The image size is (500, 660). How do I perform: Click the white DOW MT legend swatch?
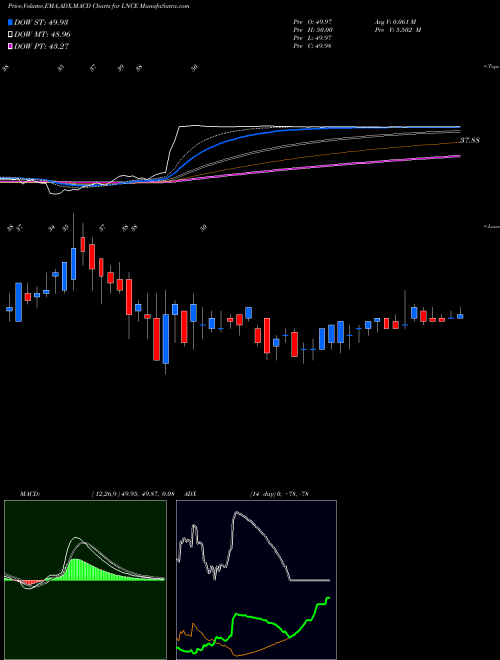click(10, 34)
